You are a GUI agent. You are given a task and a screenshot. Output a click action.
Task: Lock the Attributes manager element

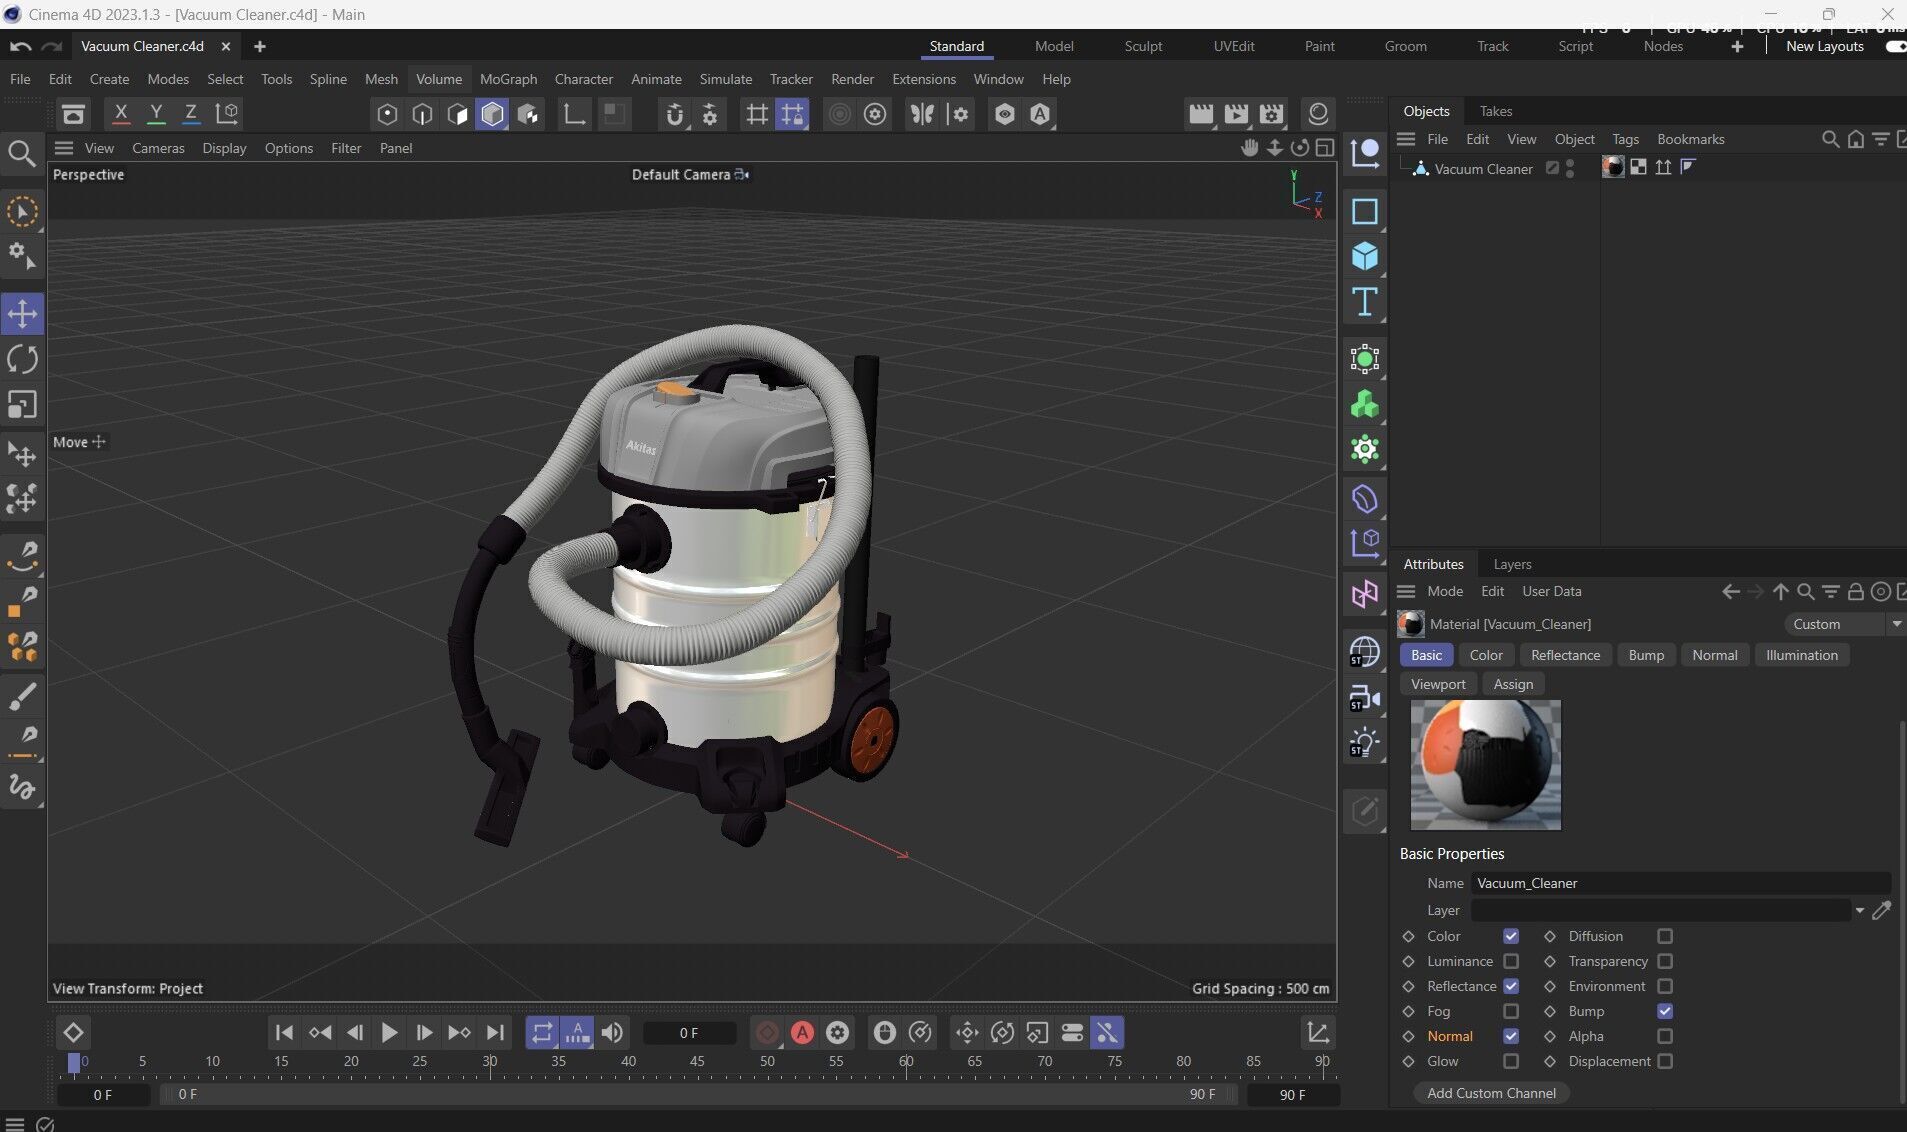click(1855, 591)
